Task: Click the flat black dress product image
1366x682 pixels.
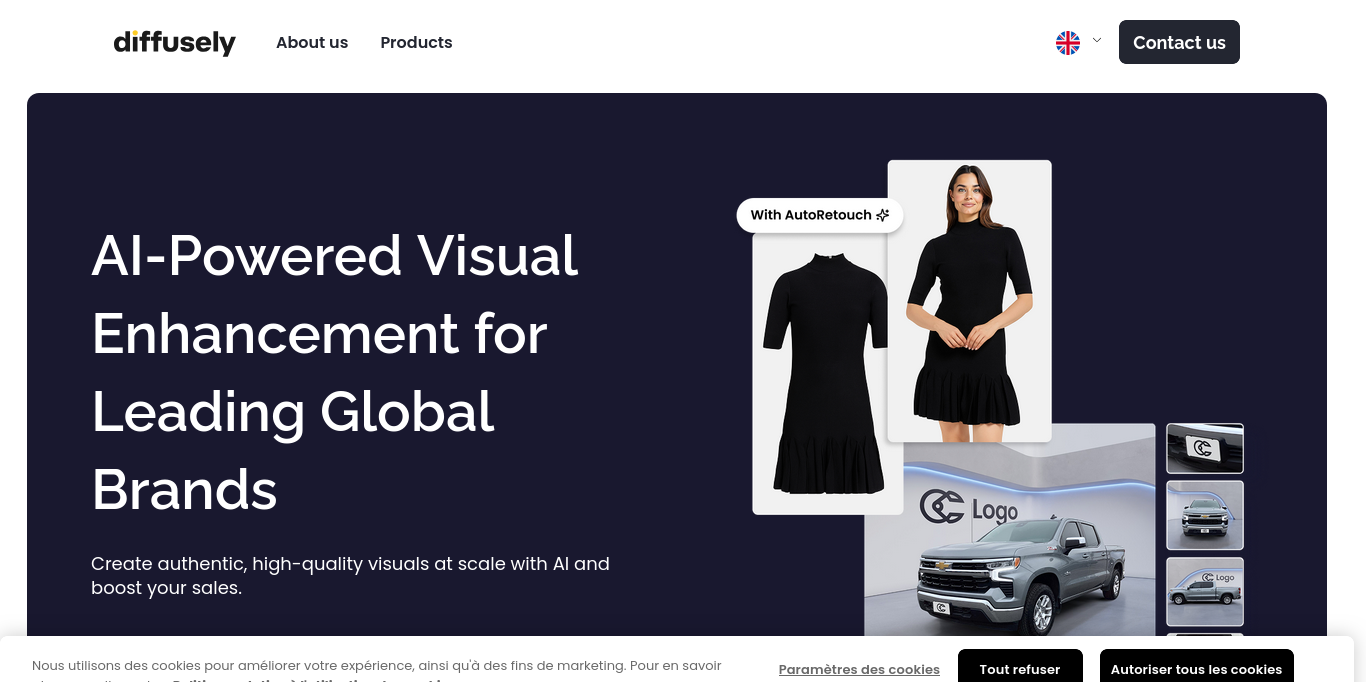Action: tap(820, 380)
